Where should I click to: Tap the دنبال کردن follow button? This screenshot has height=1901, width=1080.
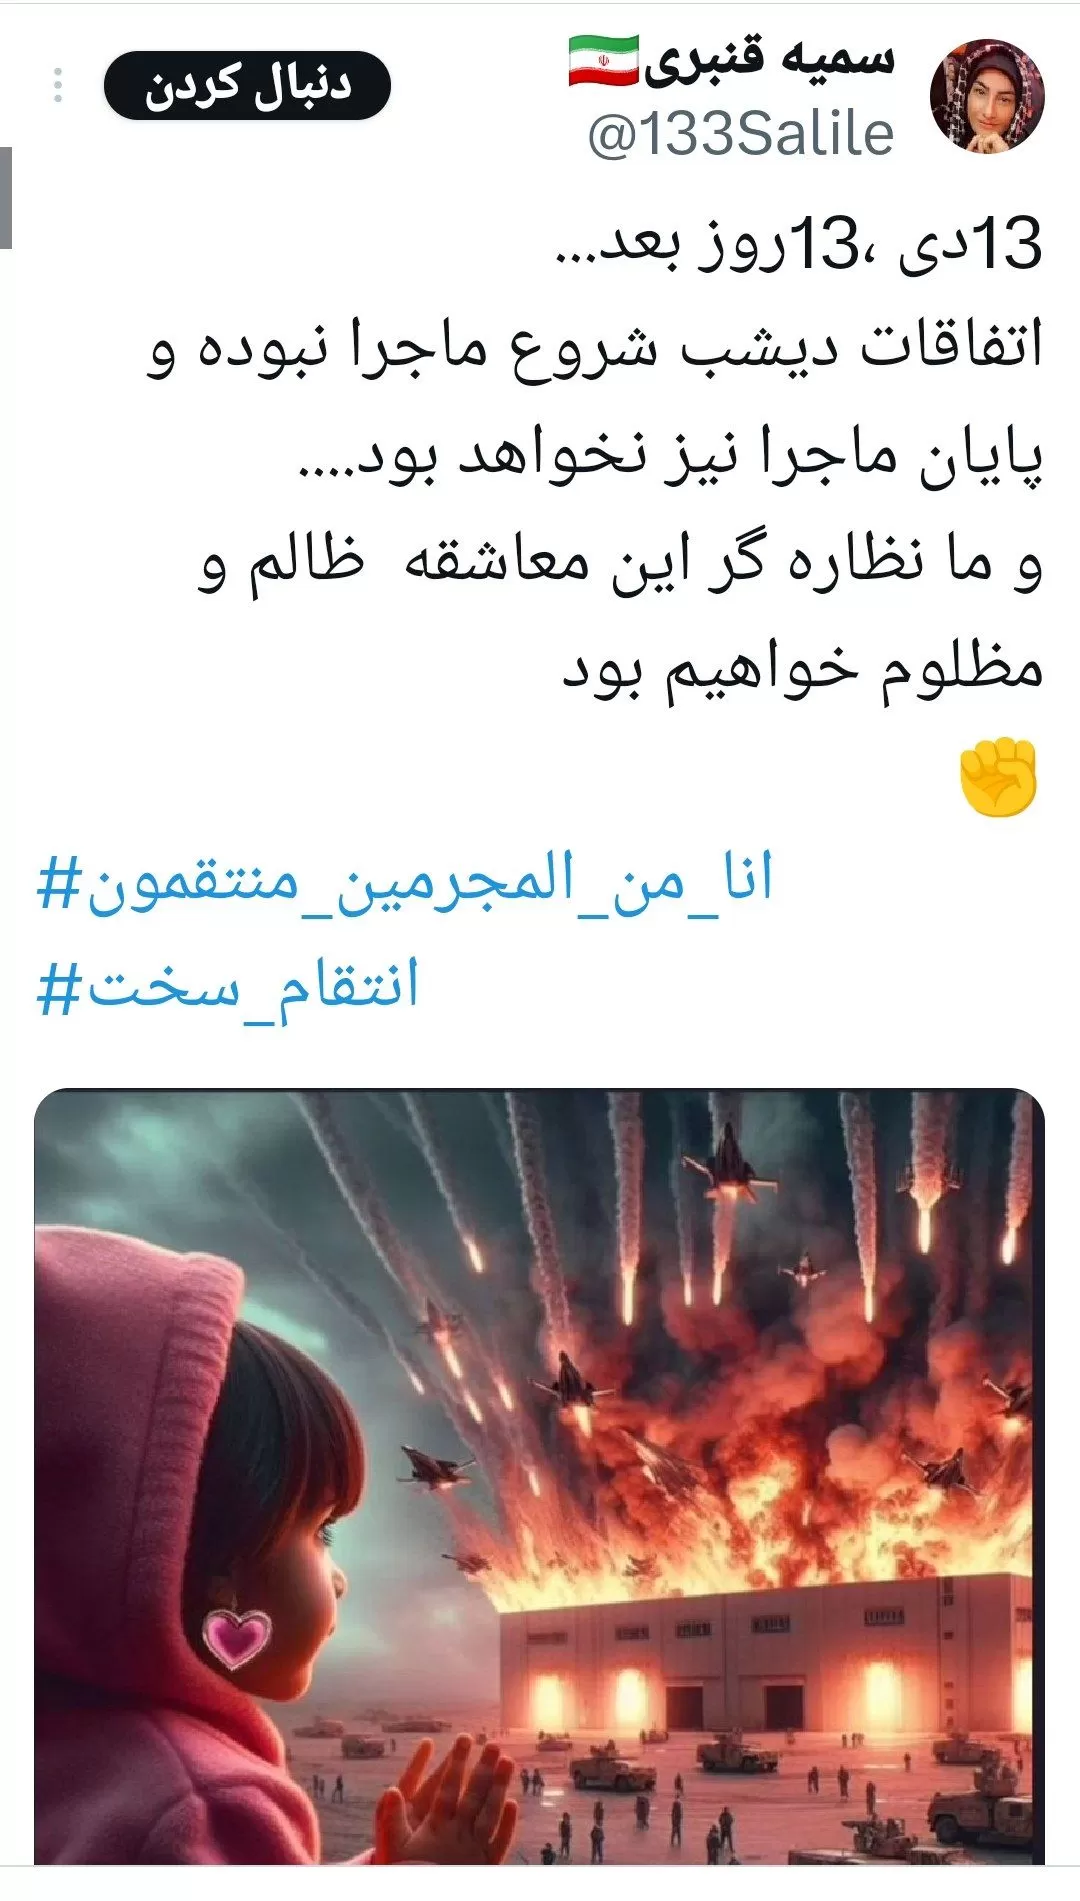pos(247,86)
